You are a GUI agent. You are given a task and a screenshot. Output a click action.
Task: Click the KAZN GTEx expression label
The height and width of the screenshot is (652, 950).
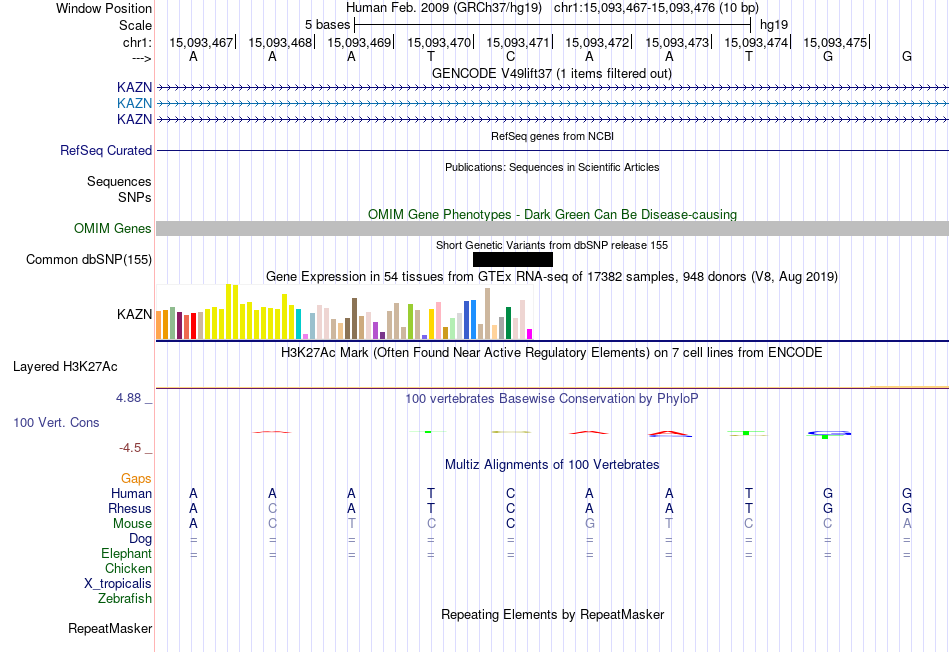(x=135, y=314)
